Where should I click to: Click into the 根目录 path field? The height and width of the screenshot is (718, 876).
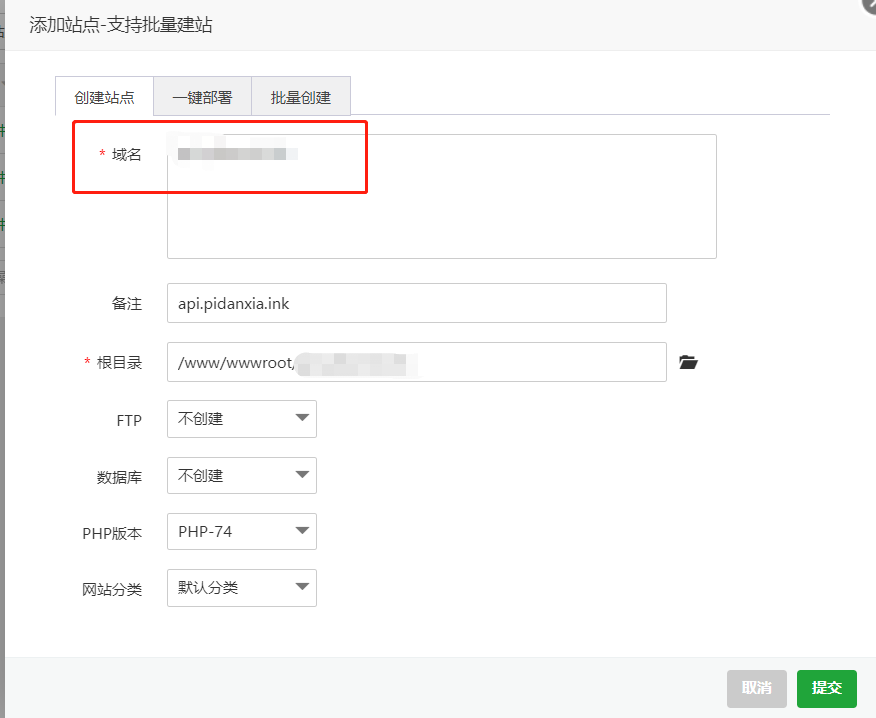click(x=416, y=362)
